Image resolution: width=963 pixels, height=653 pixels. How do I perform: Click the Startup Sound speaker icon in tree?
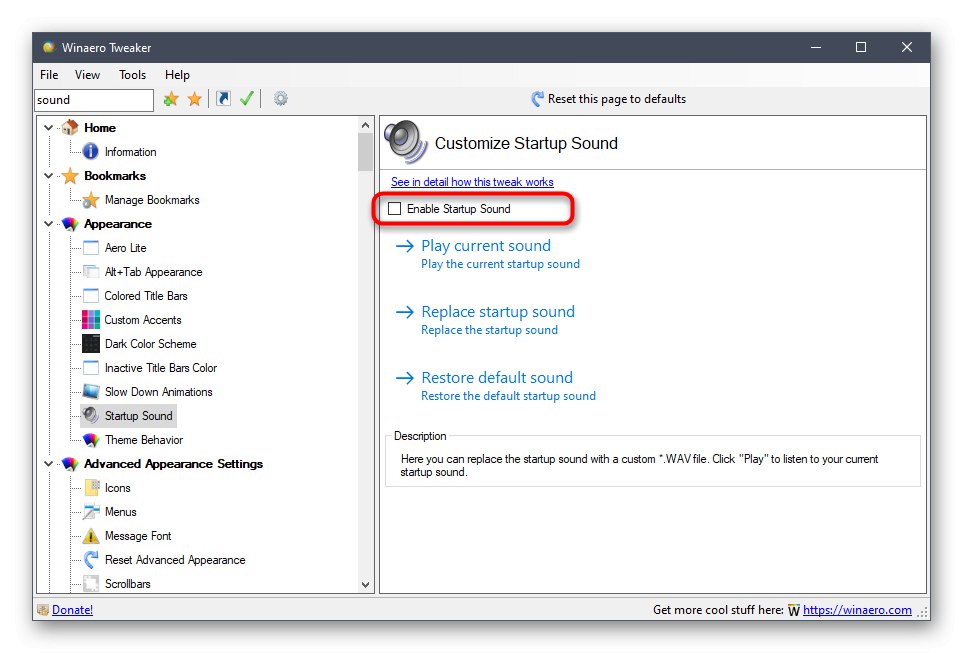click(91, 415)
